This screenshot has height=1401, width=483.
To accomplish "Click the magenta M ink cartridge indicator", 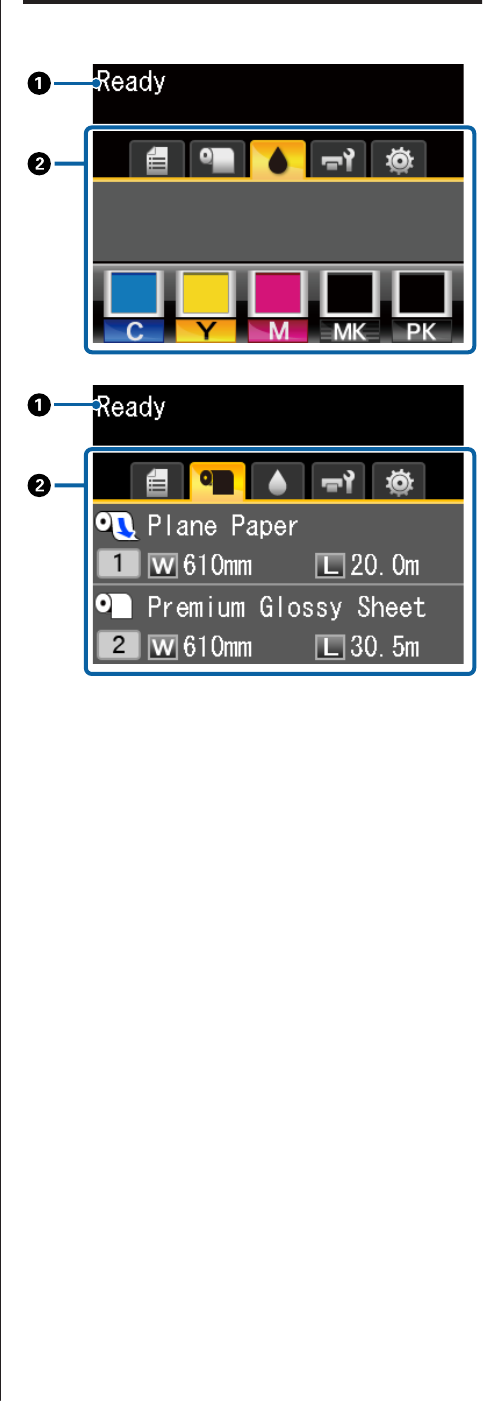I will [x=274, y=305].
